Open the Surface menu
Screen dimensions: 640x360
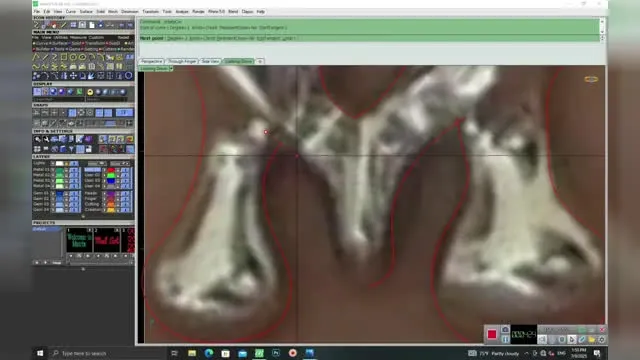[x=86, y=11]
